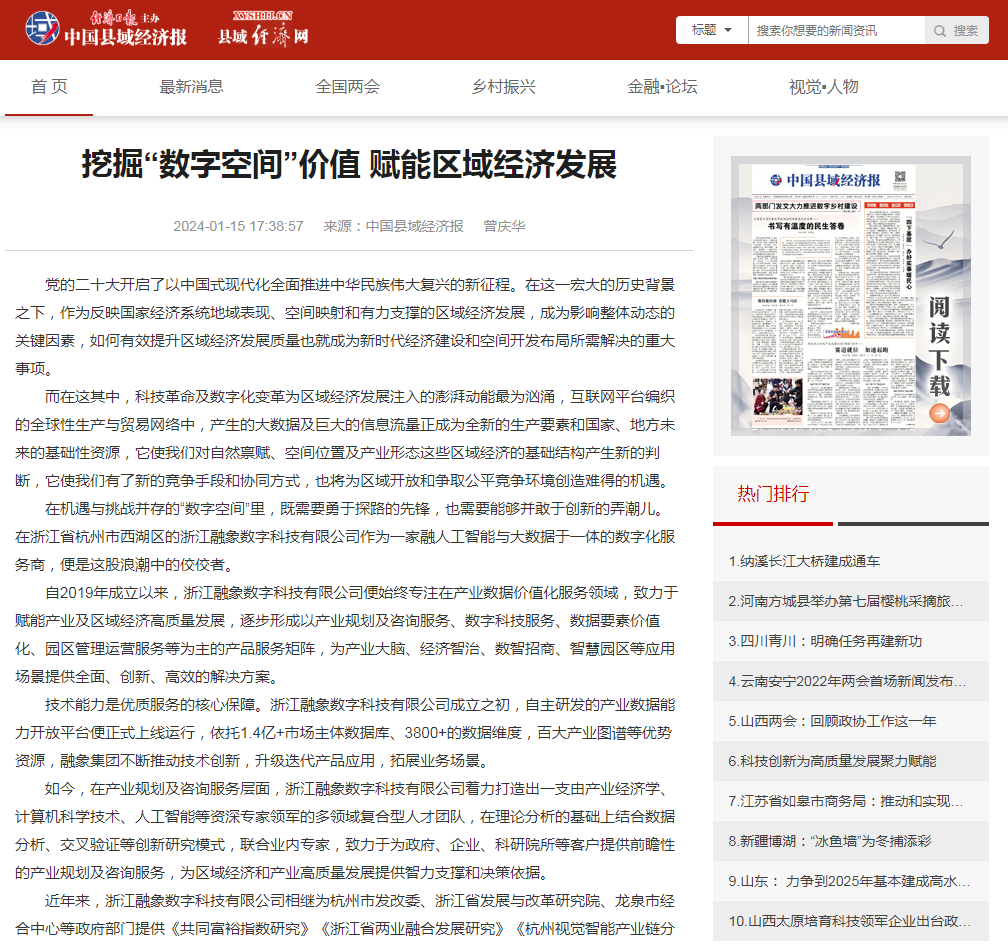Go to the 首页 tab
Screen dimensions: 1008x949
click(x=49, y=87)
